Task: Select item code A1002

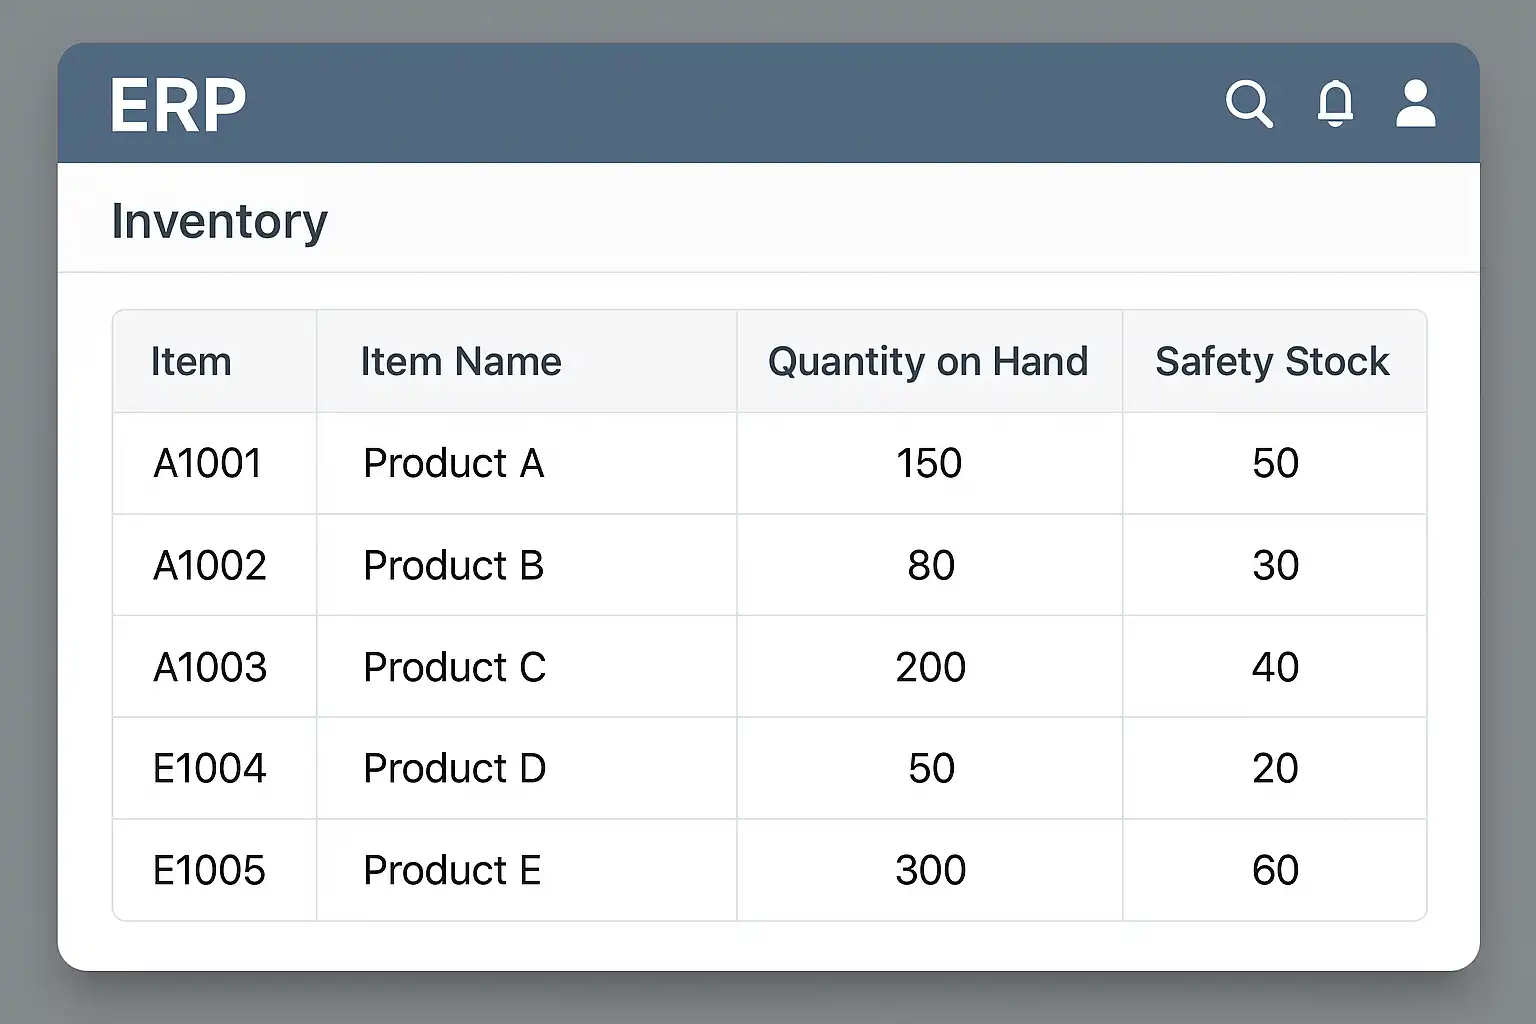Action: click(210, 566)
